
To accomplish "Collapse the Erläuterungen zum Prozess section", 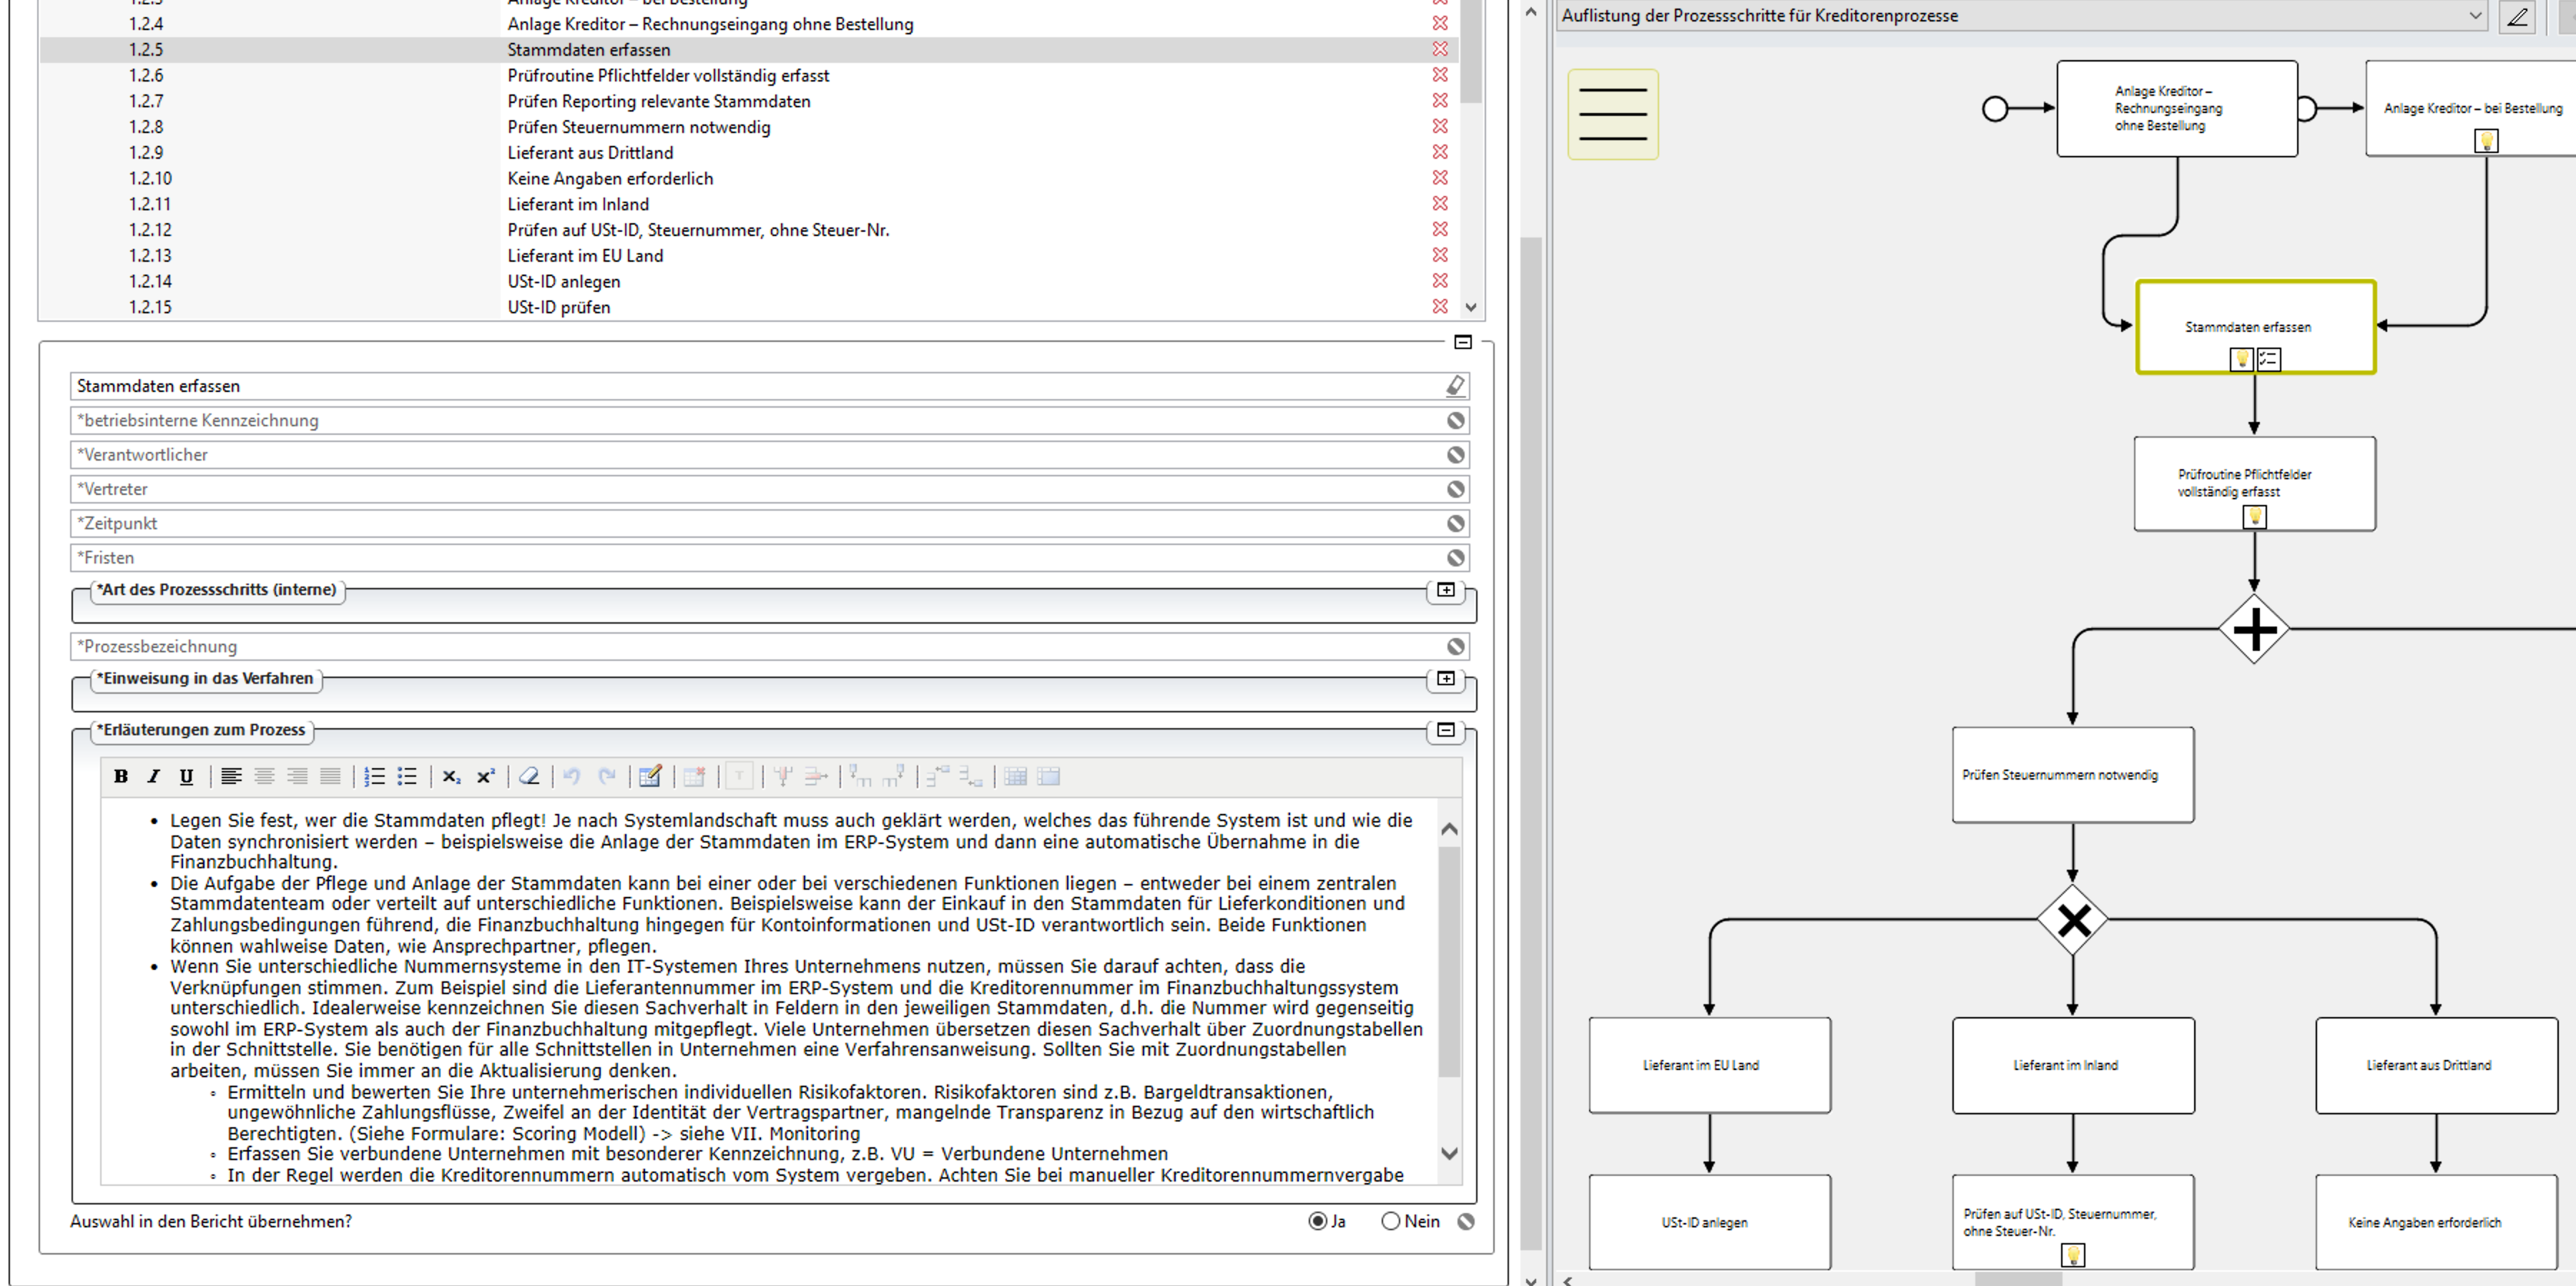I will [x=1445, y=730].
